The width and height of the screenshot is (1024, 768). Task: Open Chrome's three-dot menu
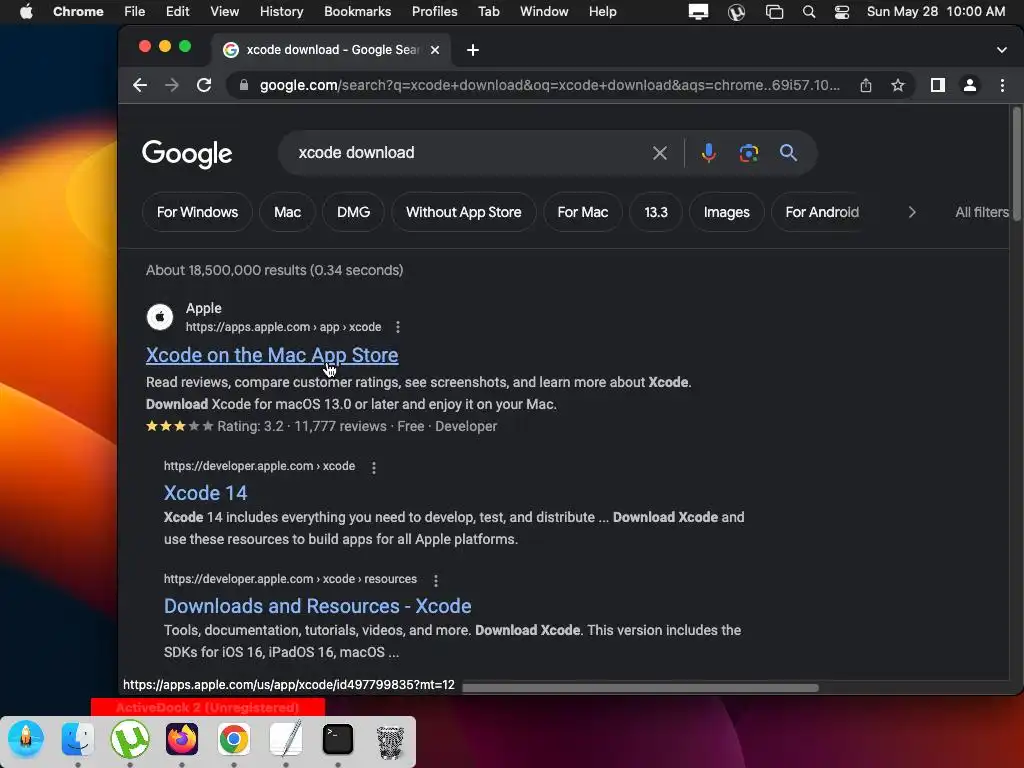1002,85
